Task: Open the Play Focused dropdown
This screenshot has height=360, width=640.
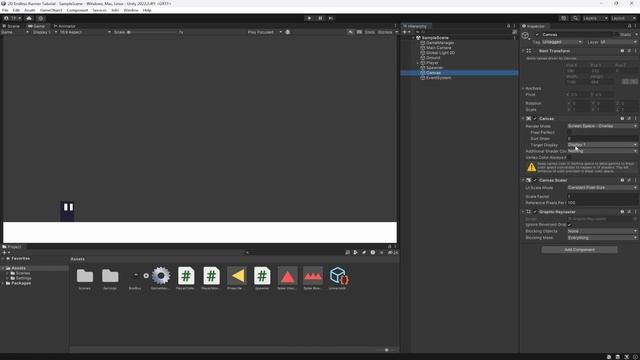Action: coord(264,32)
